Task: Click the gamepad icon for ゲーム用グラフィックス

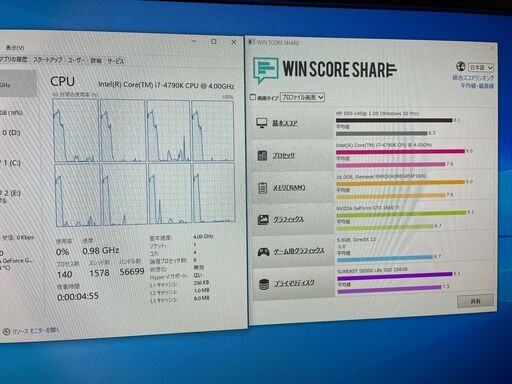Action: point(264,252)
